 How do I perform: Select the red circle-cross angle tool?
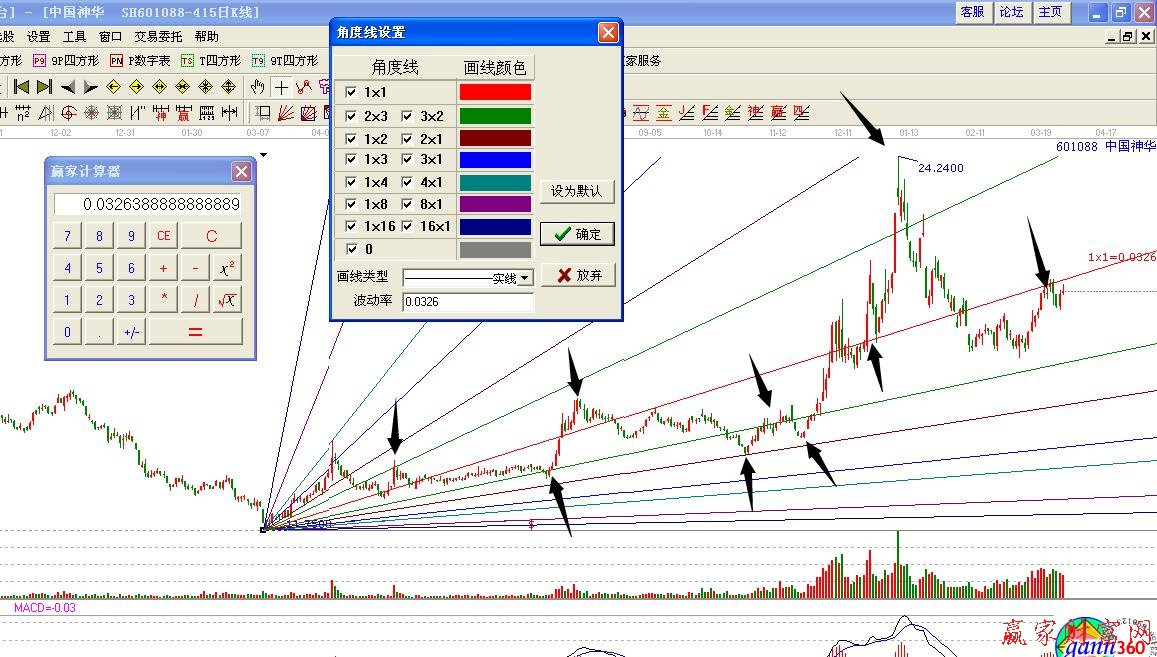69,112
